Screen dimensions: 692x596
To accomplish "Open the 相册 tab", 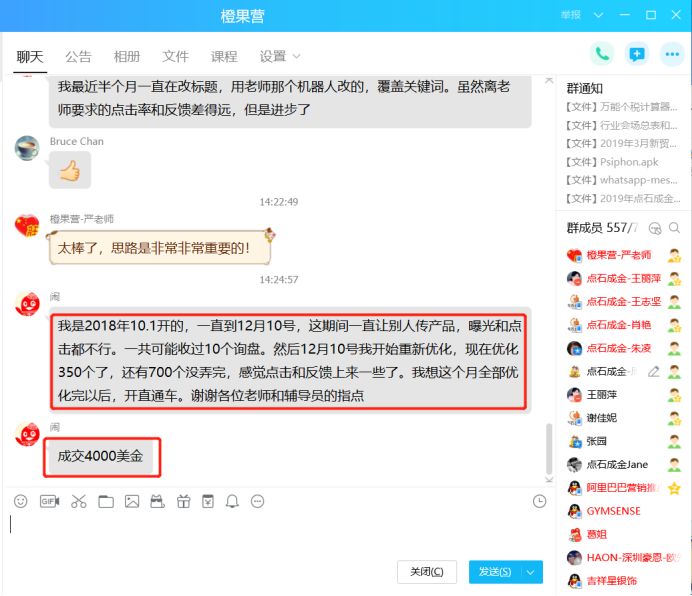I will click(x=127, y=57).
